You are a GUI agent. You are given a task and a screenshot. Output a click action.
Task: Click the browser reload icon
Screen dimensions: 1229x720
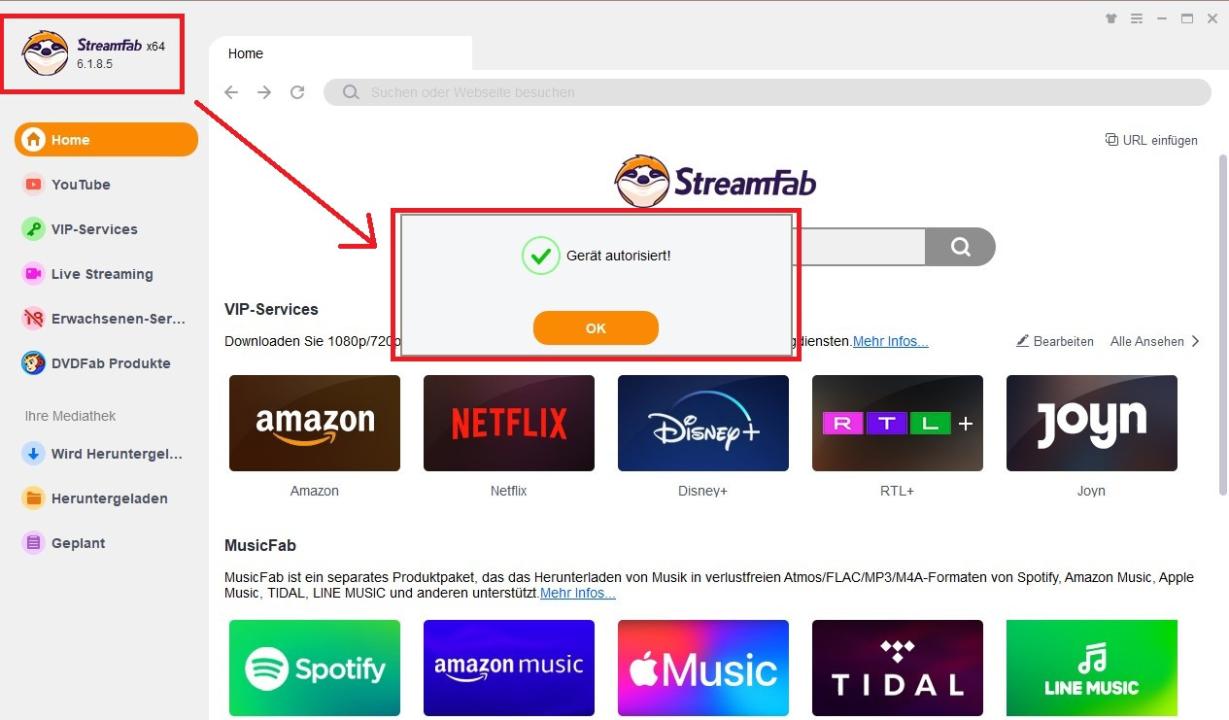(x=297, y=92)
